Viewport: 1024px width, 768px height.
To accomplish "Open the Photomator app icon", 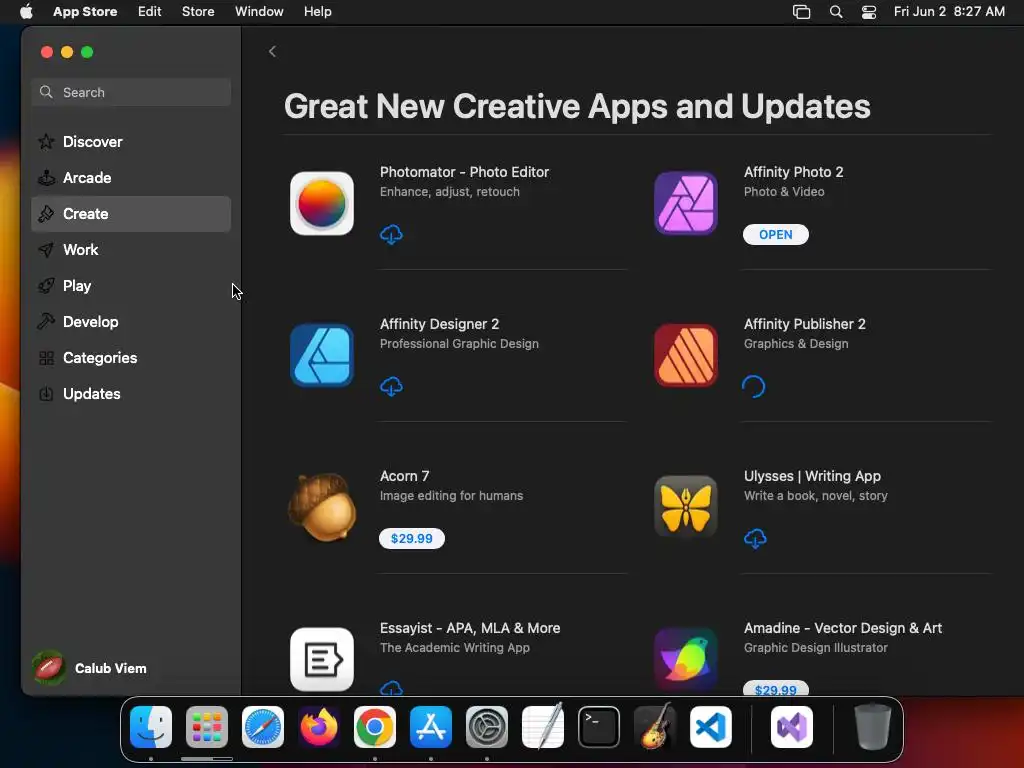I will point(322,203).
